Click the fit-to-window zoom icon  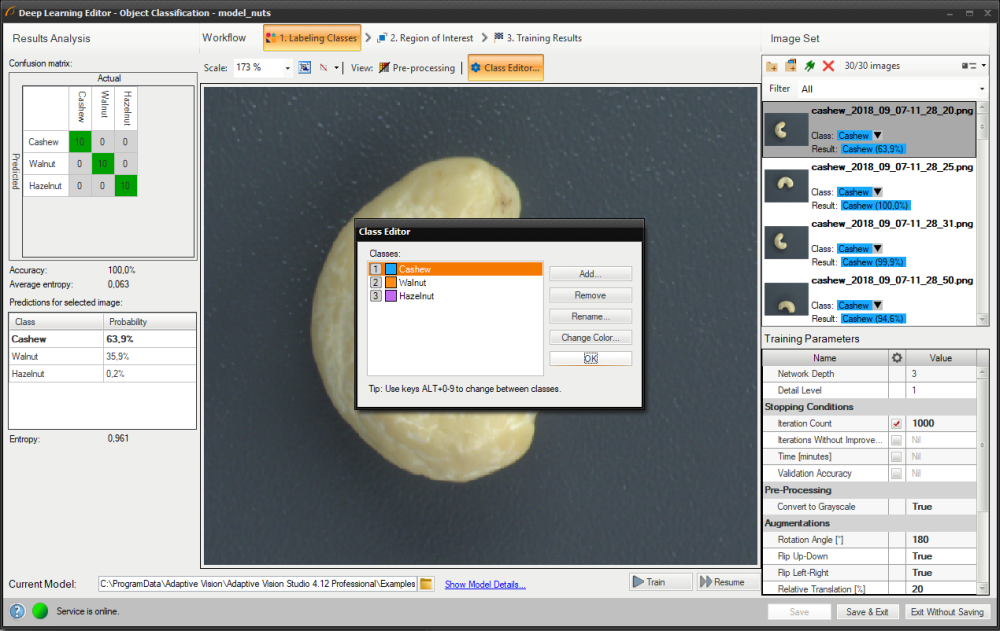305,68
